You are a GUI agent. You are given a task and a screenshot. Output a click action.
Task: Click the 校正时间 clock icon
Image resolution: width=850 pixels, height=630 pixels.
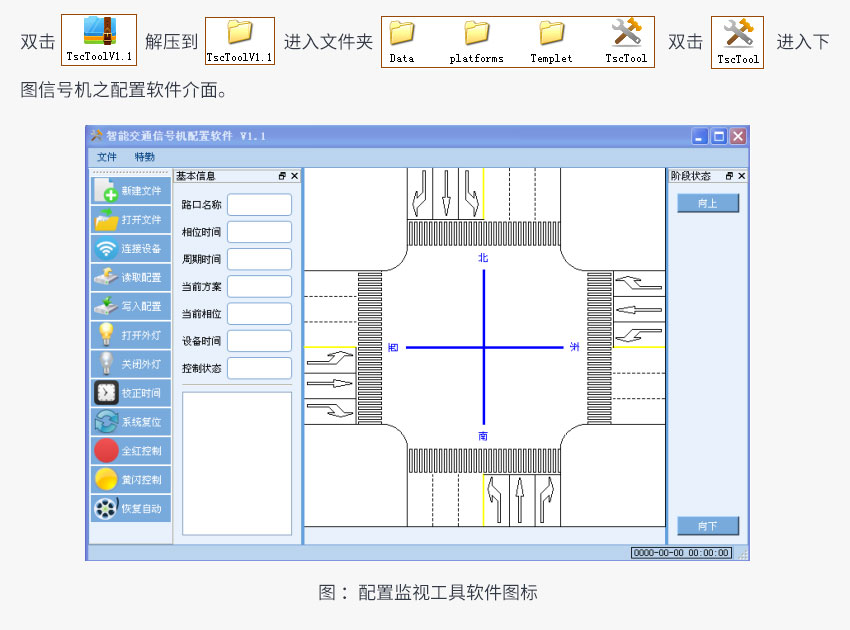(107, 393)
